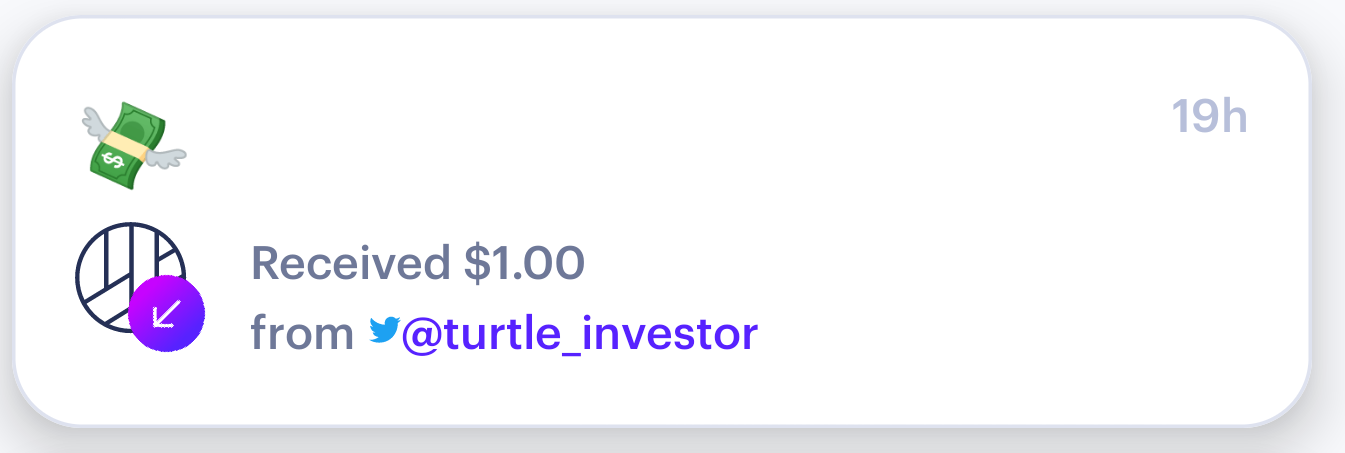Click the purple incoming arrow badge
Viewport: 1345px width, 453px height.
tap(166, 315)
